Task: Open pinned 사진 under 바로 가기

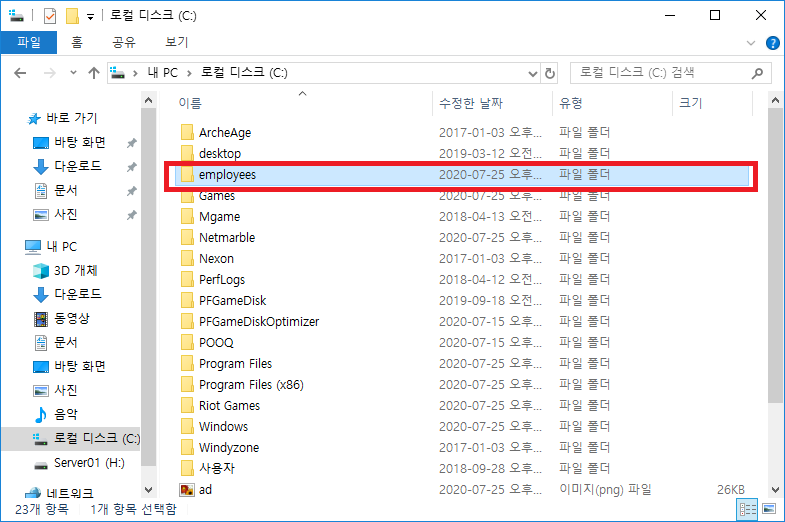Action: [x=66, y=214]
